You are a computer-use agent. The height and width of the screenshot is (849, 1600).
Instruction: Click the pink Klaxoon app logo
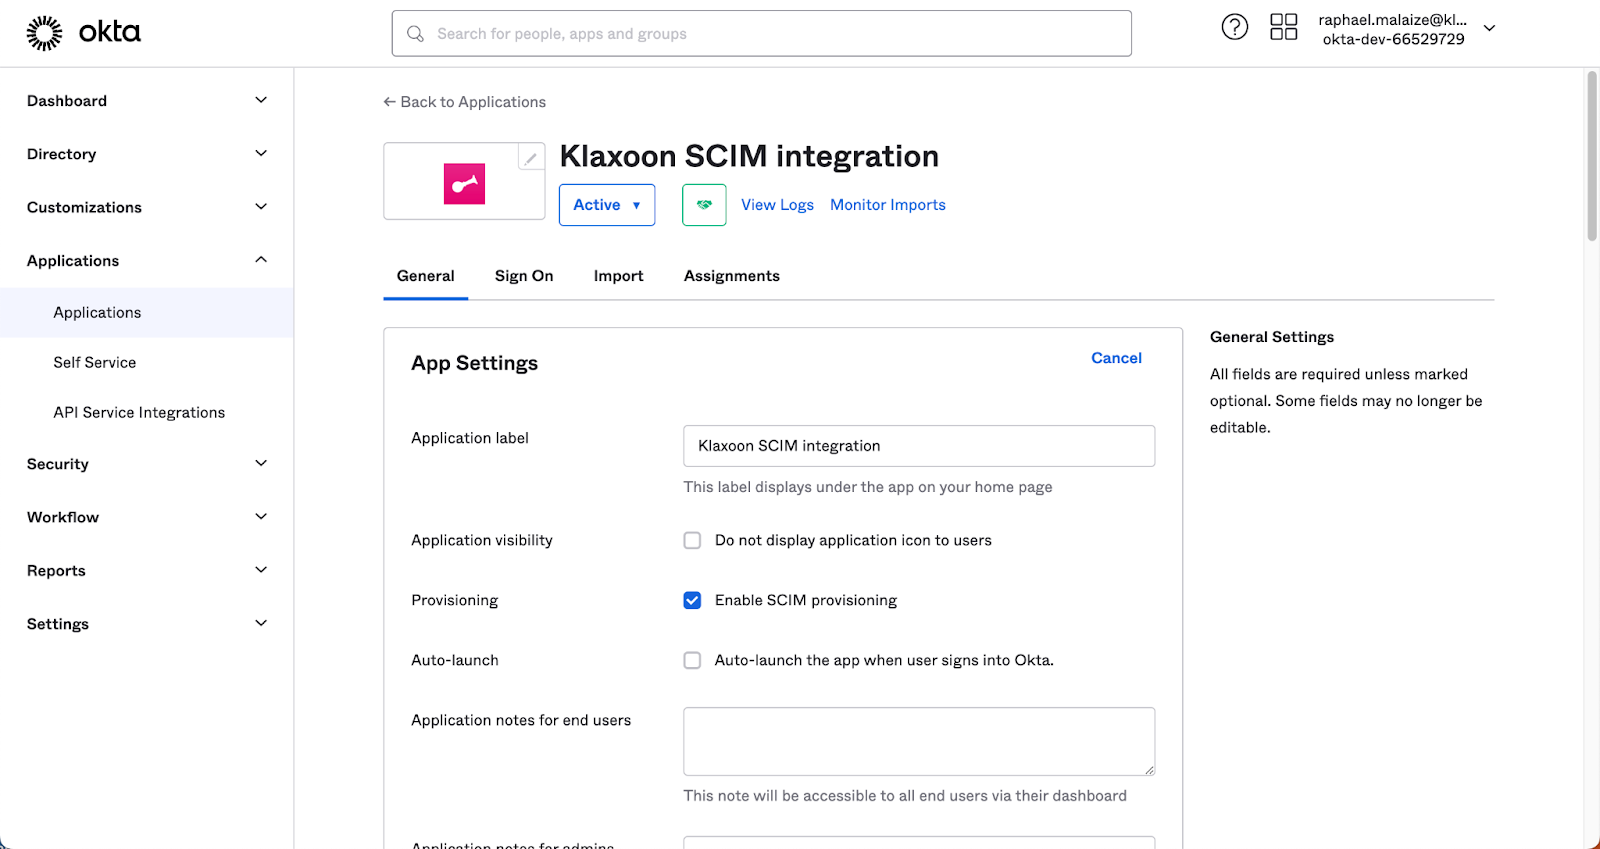click(x=464, y=184)
